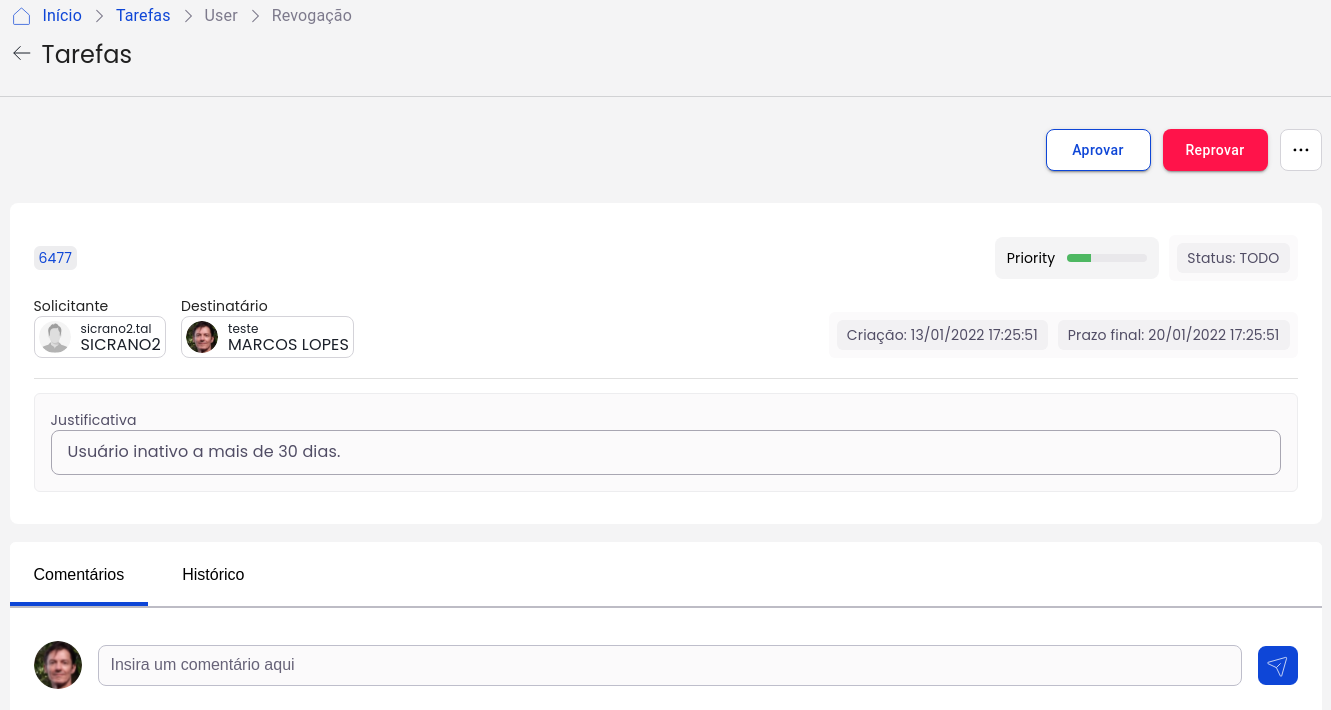Viewport: 1331px width, 710px height.
Task: Click the Prazo final date chip
Action: 1173,335
